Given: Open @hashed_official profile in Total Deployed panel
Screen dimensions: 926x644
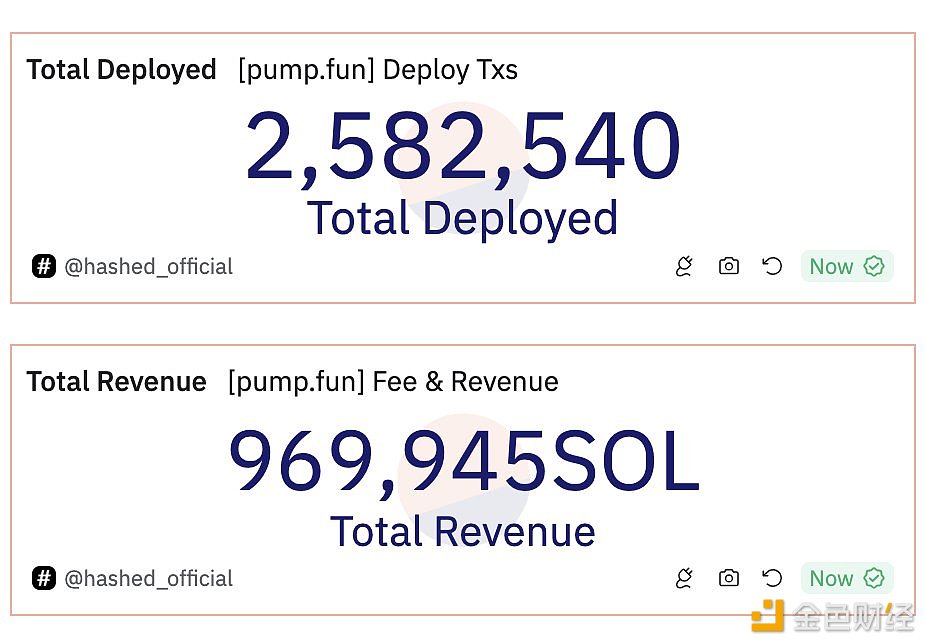Looking at the screenshot, I should click(148, 266).
